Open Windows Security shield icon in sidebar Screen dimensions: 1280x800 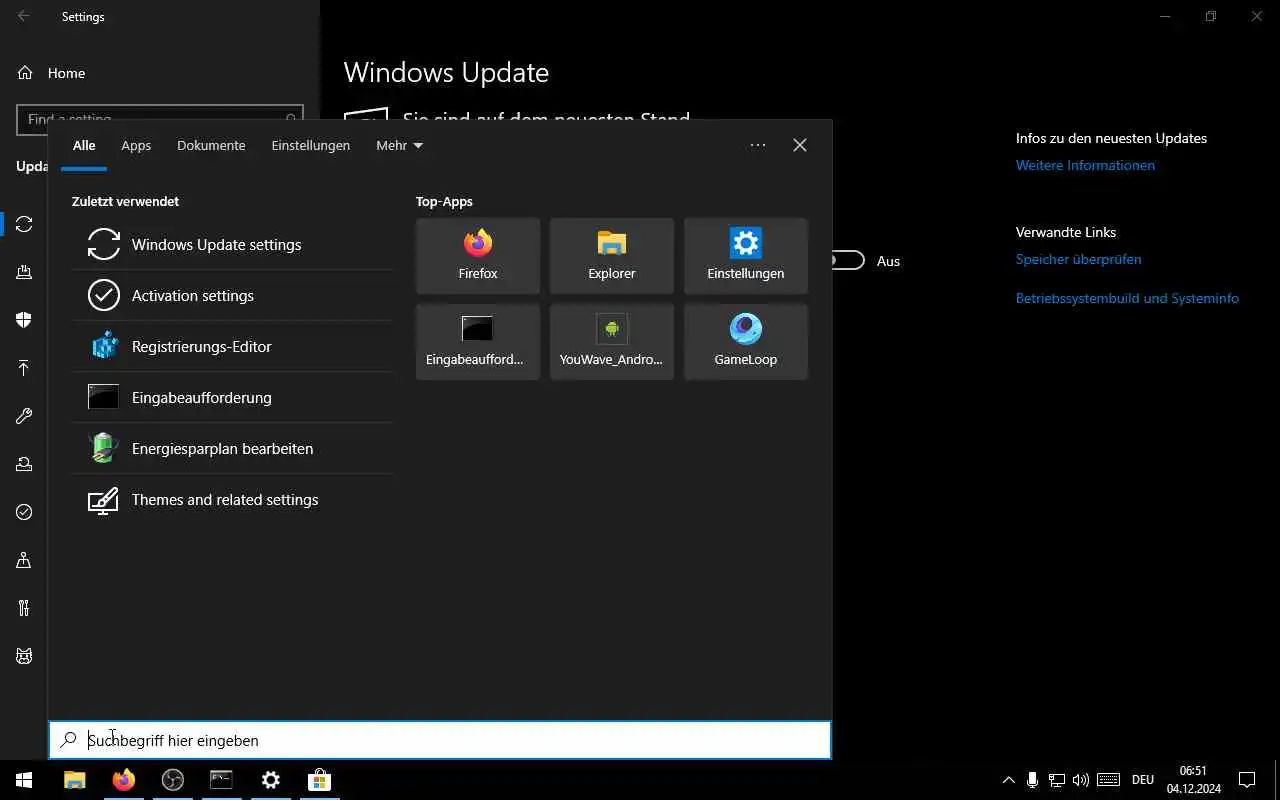(x=24, y=320)
